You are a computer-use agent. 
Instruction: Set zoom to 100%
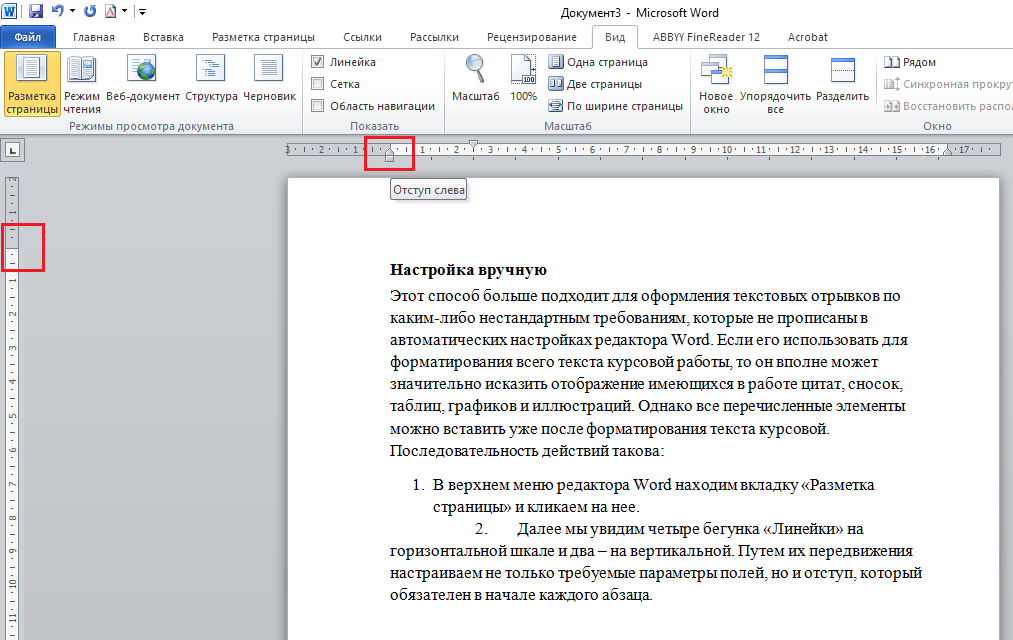[x=523, y=78]
